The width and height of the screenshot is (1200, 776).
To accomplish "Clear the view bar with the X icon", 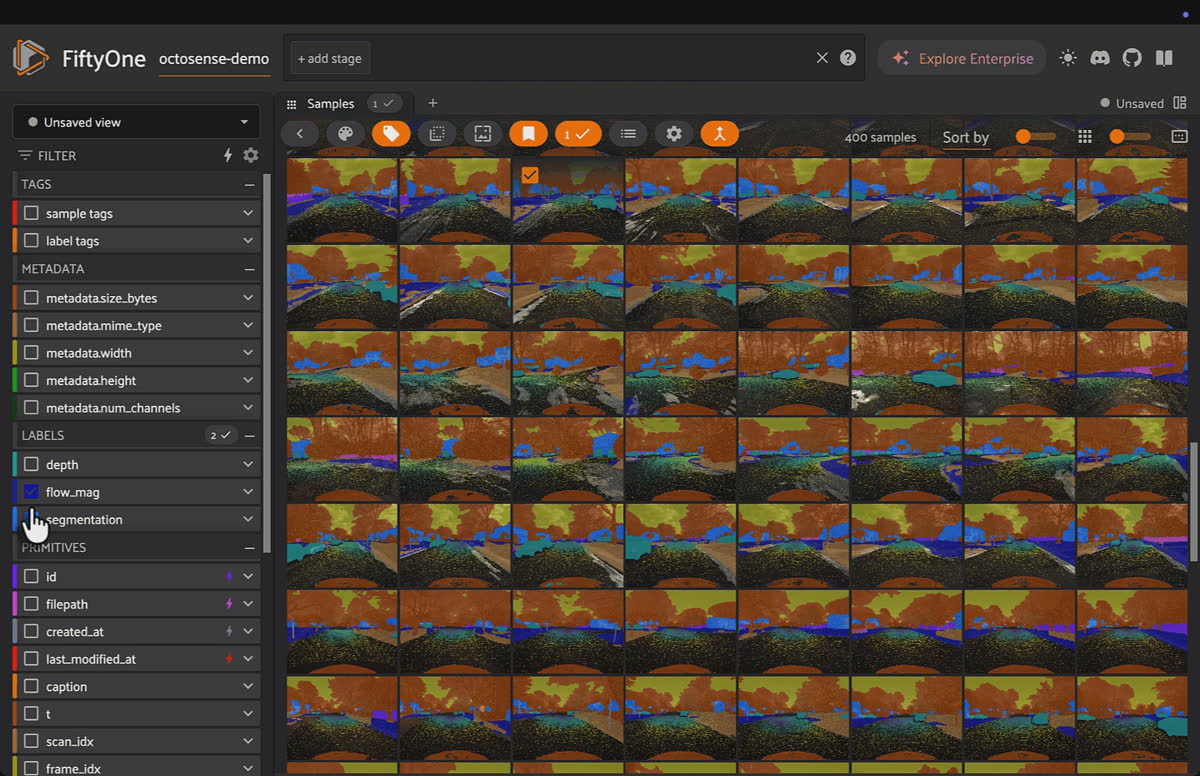I will coord(822,58).
